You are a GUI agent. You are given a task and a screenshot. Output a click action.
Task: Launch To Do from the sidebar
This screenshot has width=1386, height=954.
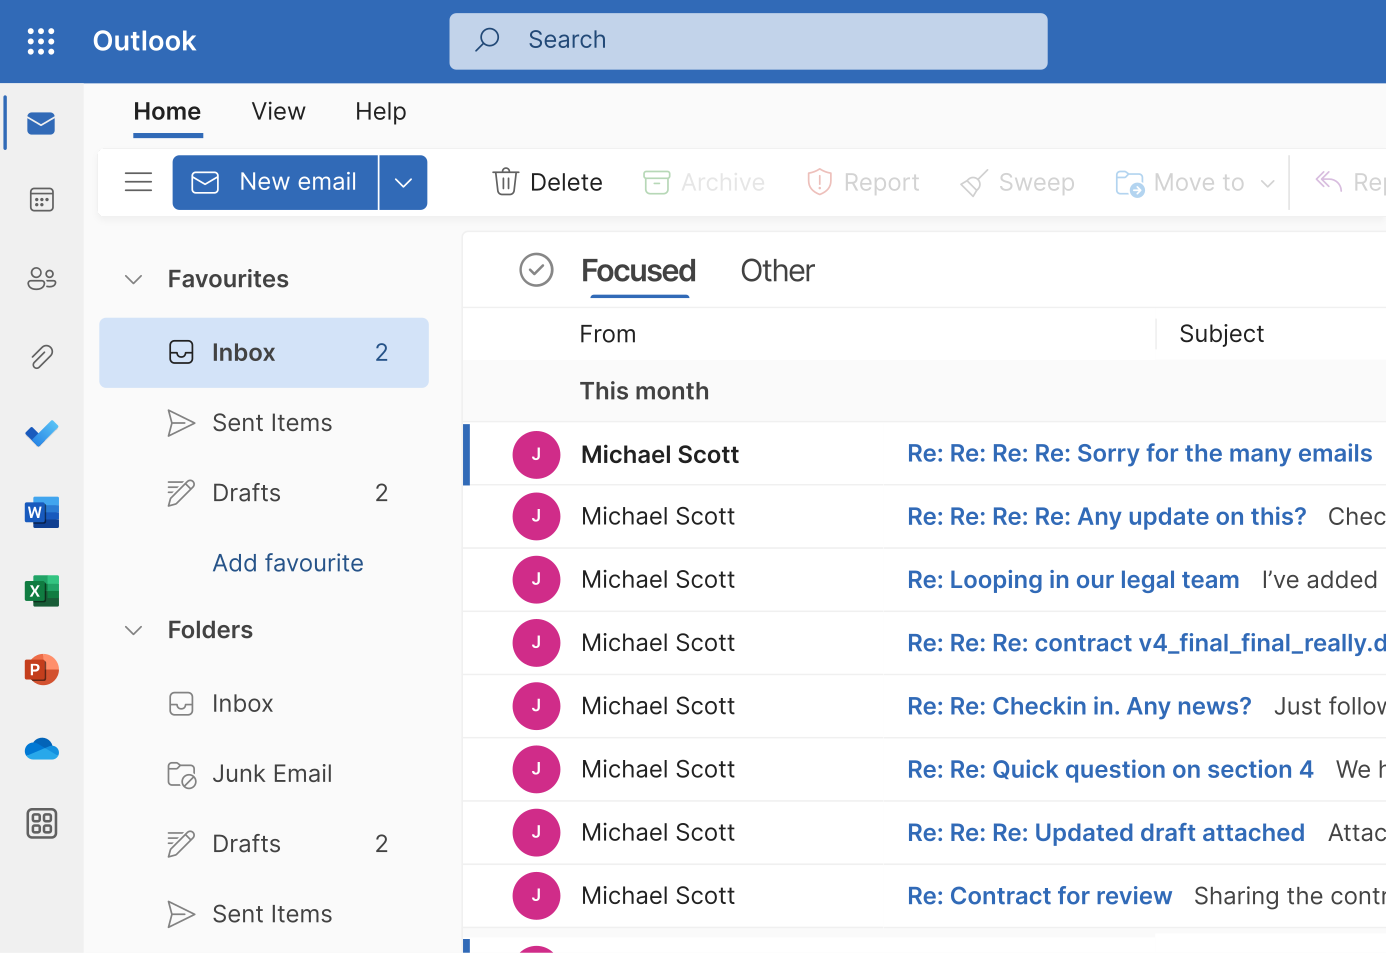pos(41,434)
